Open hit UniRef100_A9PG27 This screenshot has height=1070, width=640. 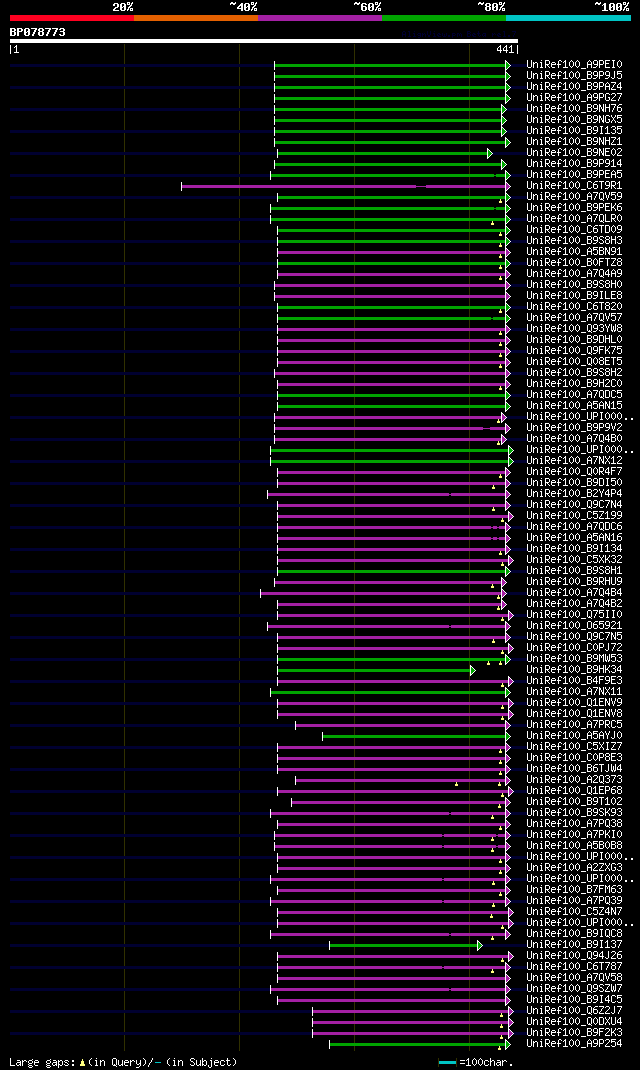(x=574, y=98)
